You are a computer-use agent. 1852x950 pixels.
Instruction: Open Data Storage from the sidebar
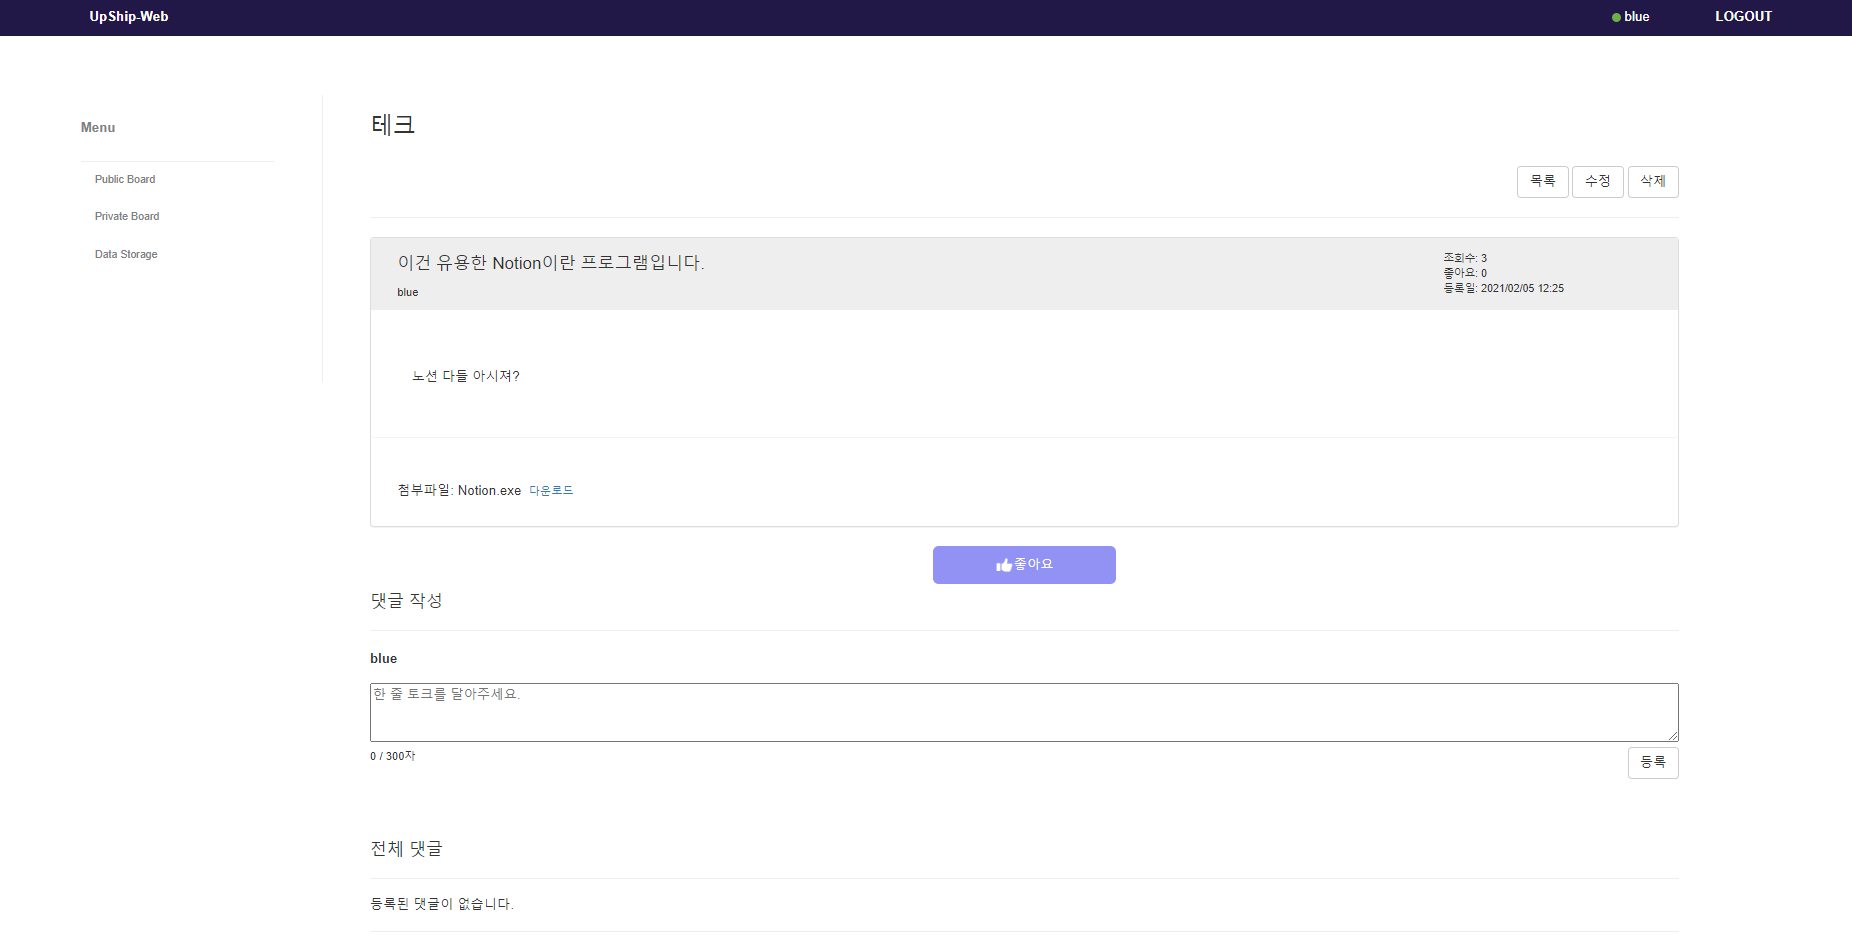(x=126, y=254)
